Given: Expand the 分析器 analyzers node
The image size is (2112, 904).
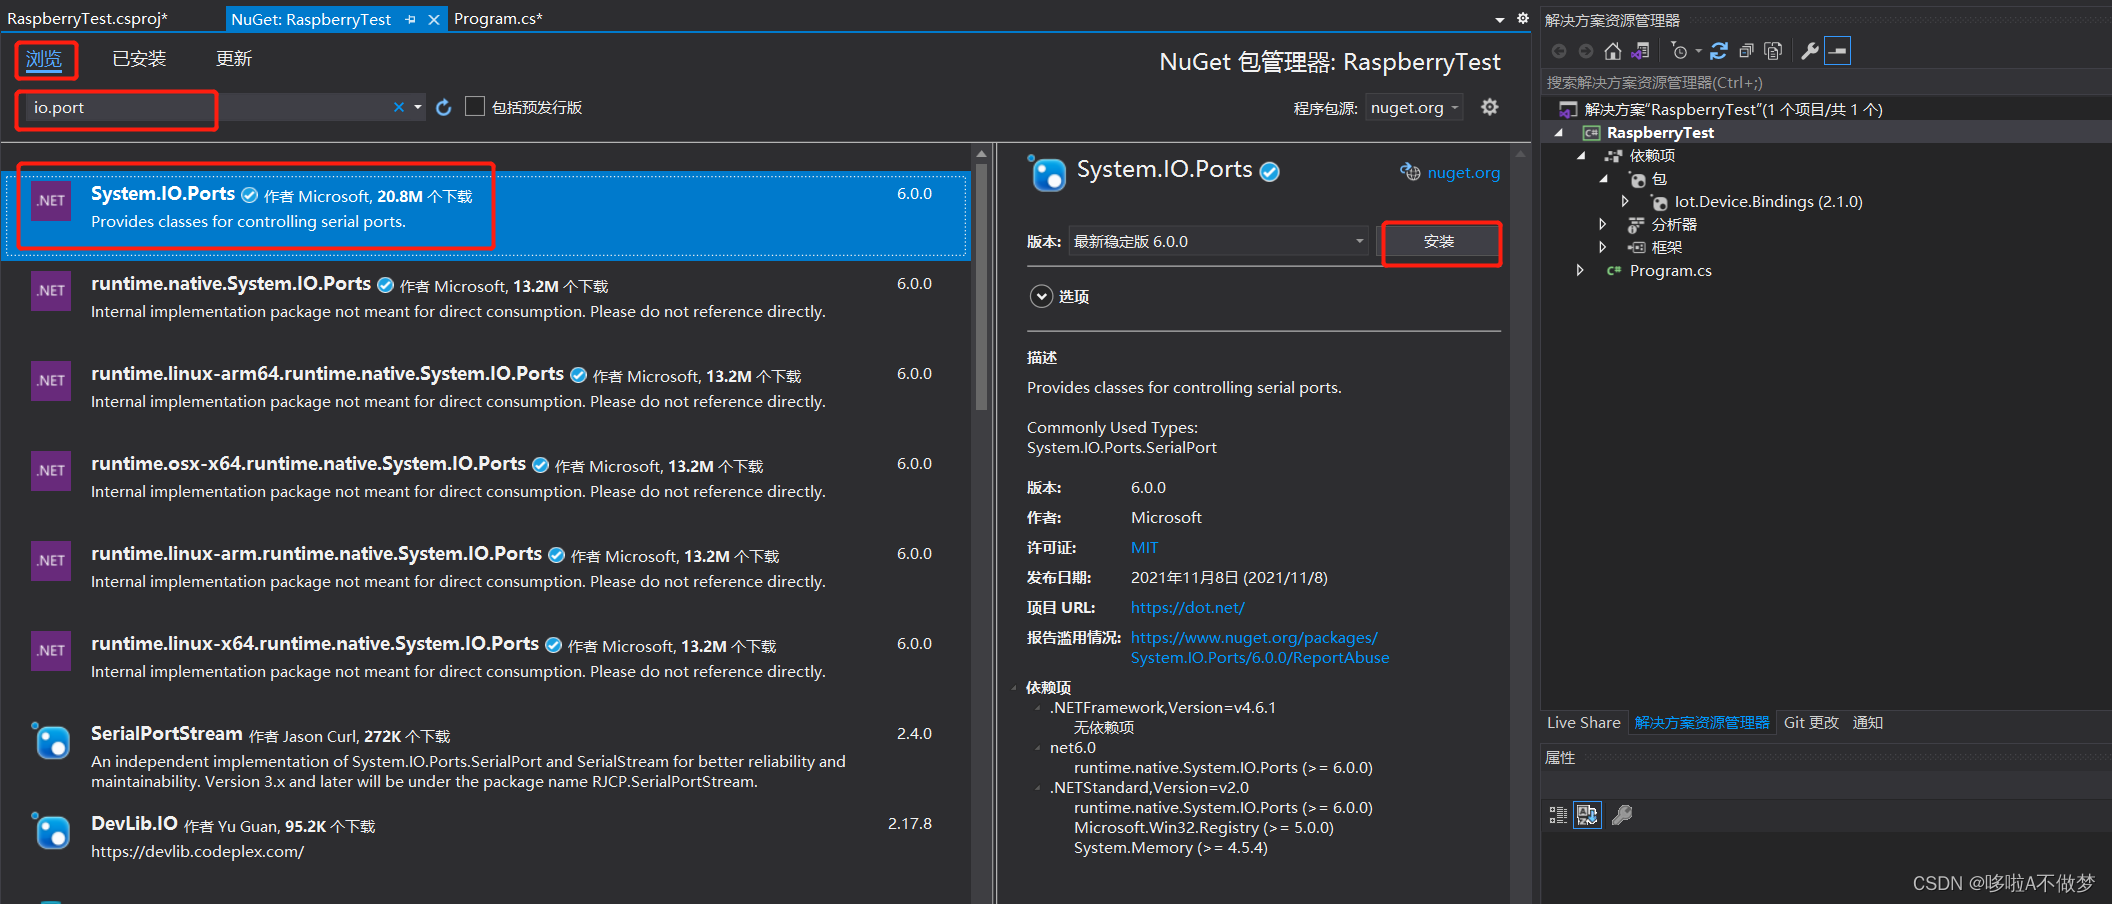Looking at the screenshot, I should [1603, 225].
